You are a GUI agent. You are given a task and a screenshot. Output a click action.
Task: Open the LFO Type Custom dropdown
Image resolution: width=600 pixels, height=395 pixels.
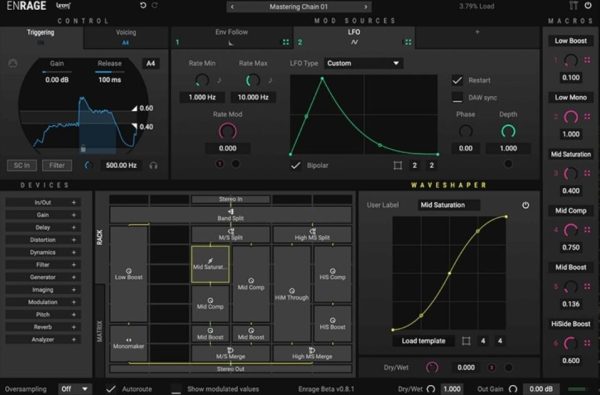coord(364,63)
